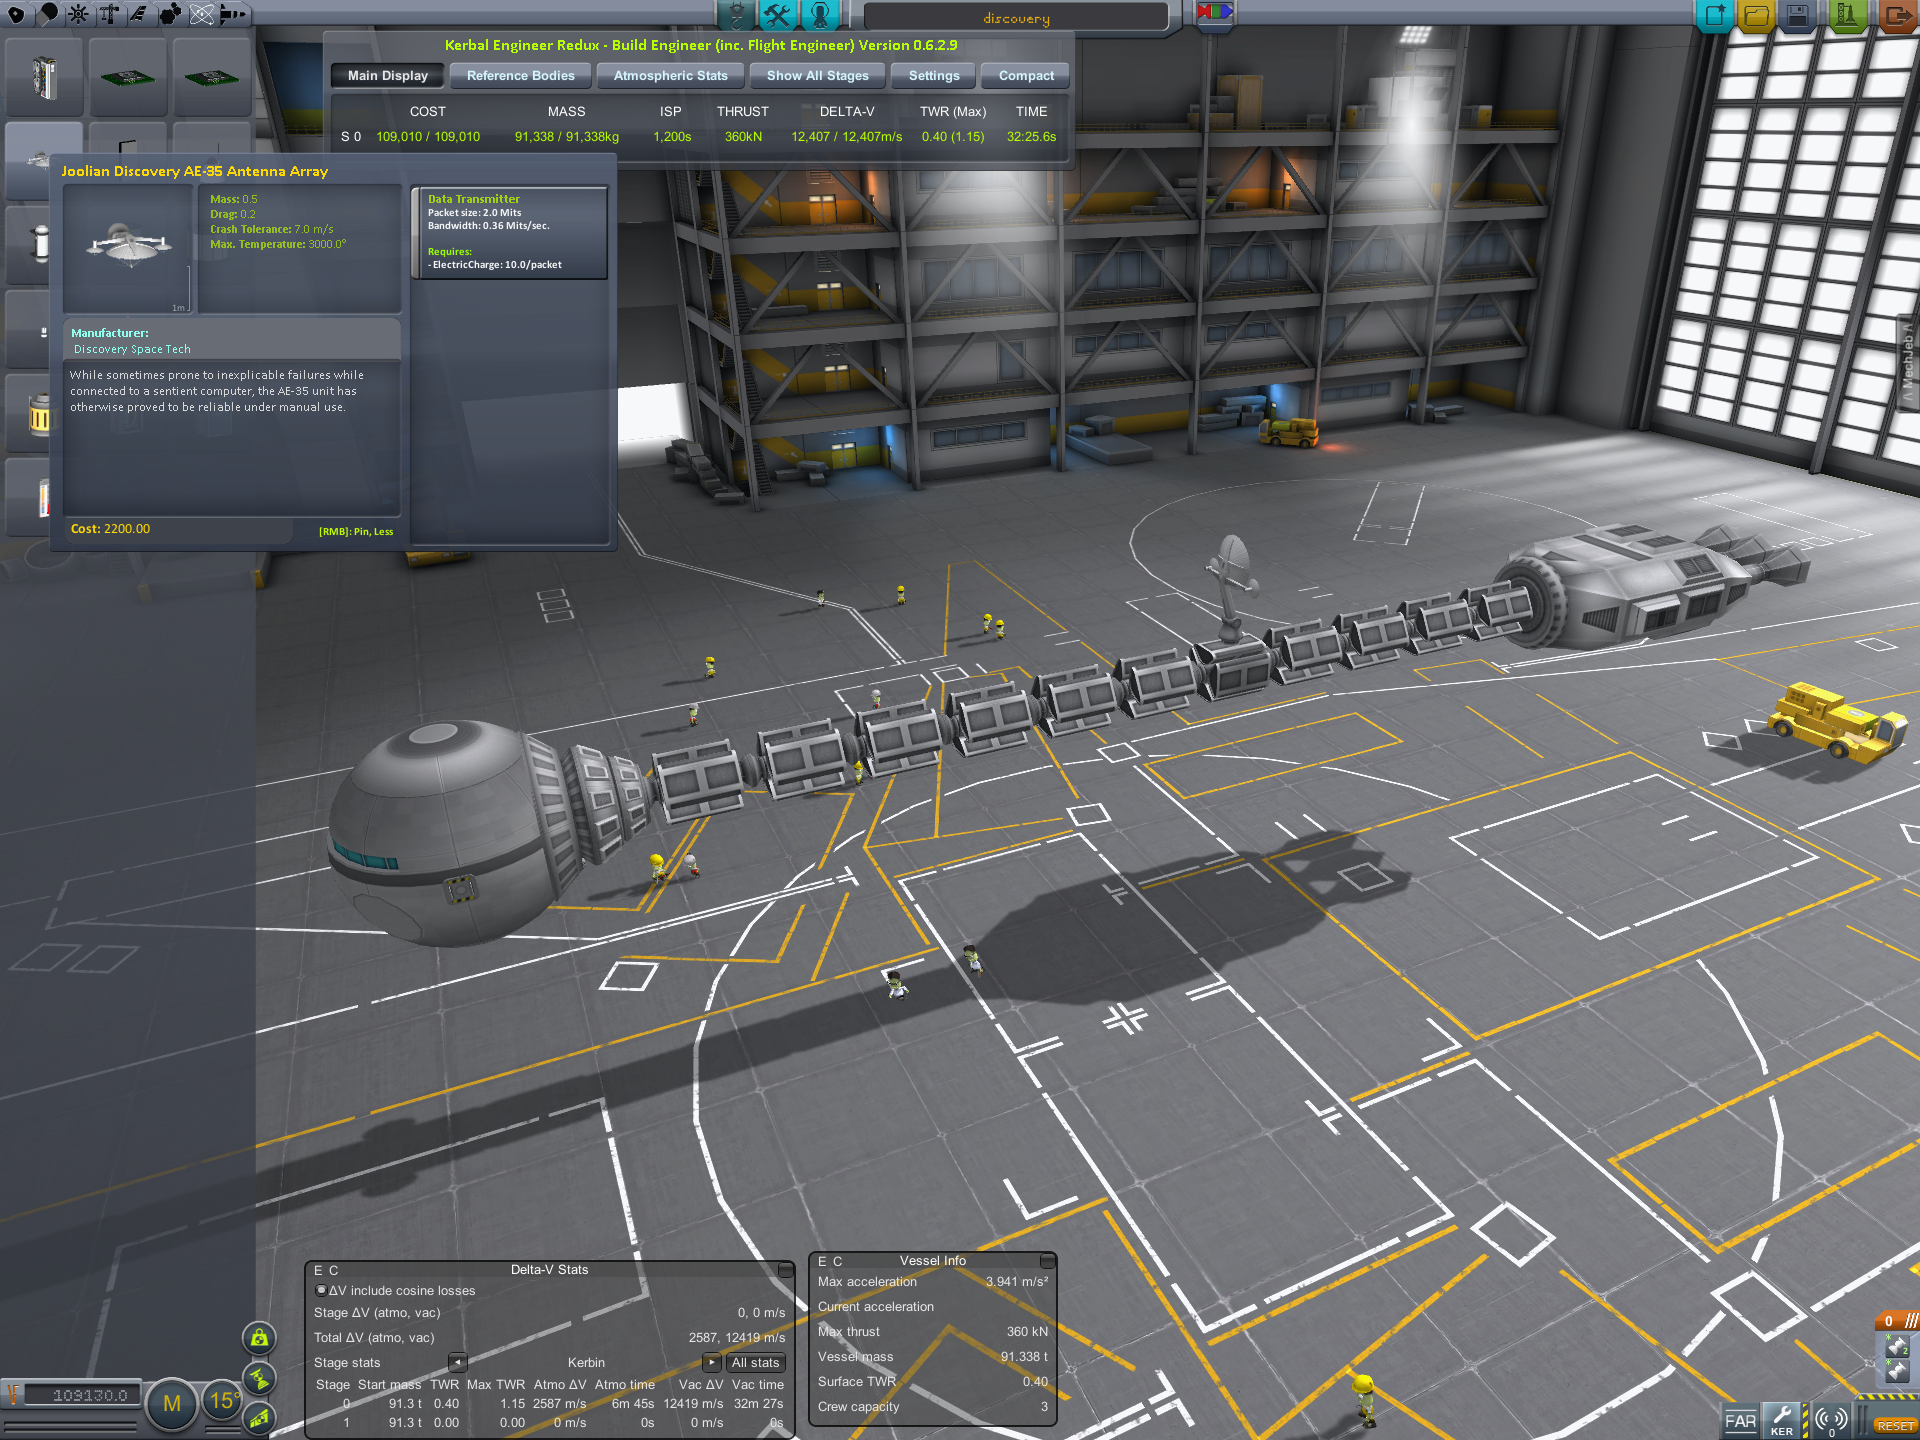The image size is (1920, 1440).
Task: Click the funds display 109130.0
Action: tap(82, 1395)
